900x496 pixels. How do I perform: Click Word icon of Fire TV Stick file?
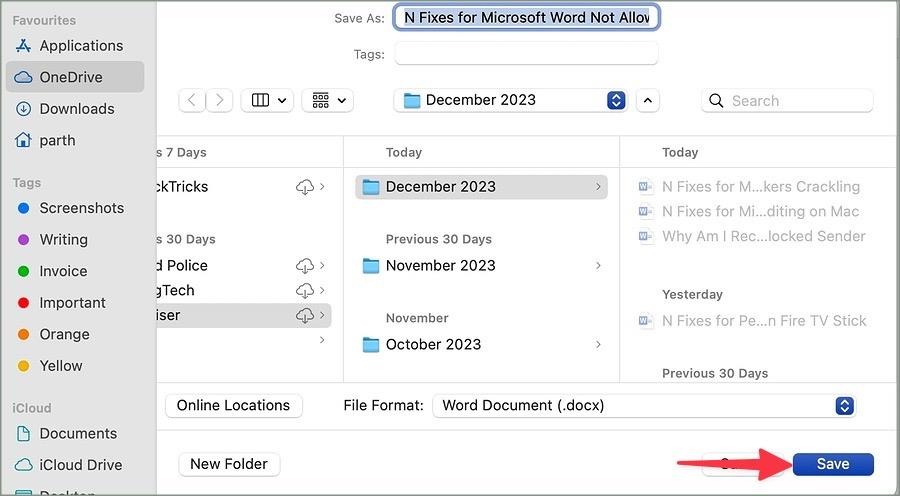click(646, 320)
